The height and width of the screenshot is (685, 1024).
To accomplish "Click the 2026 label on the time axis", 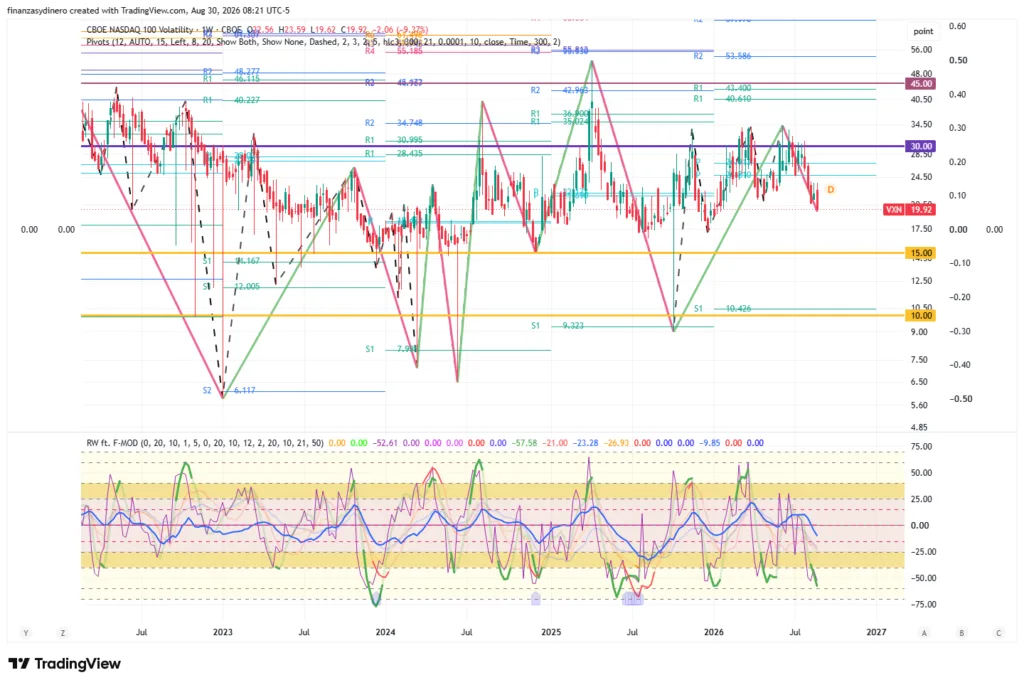I will (714, 632).
